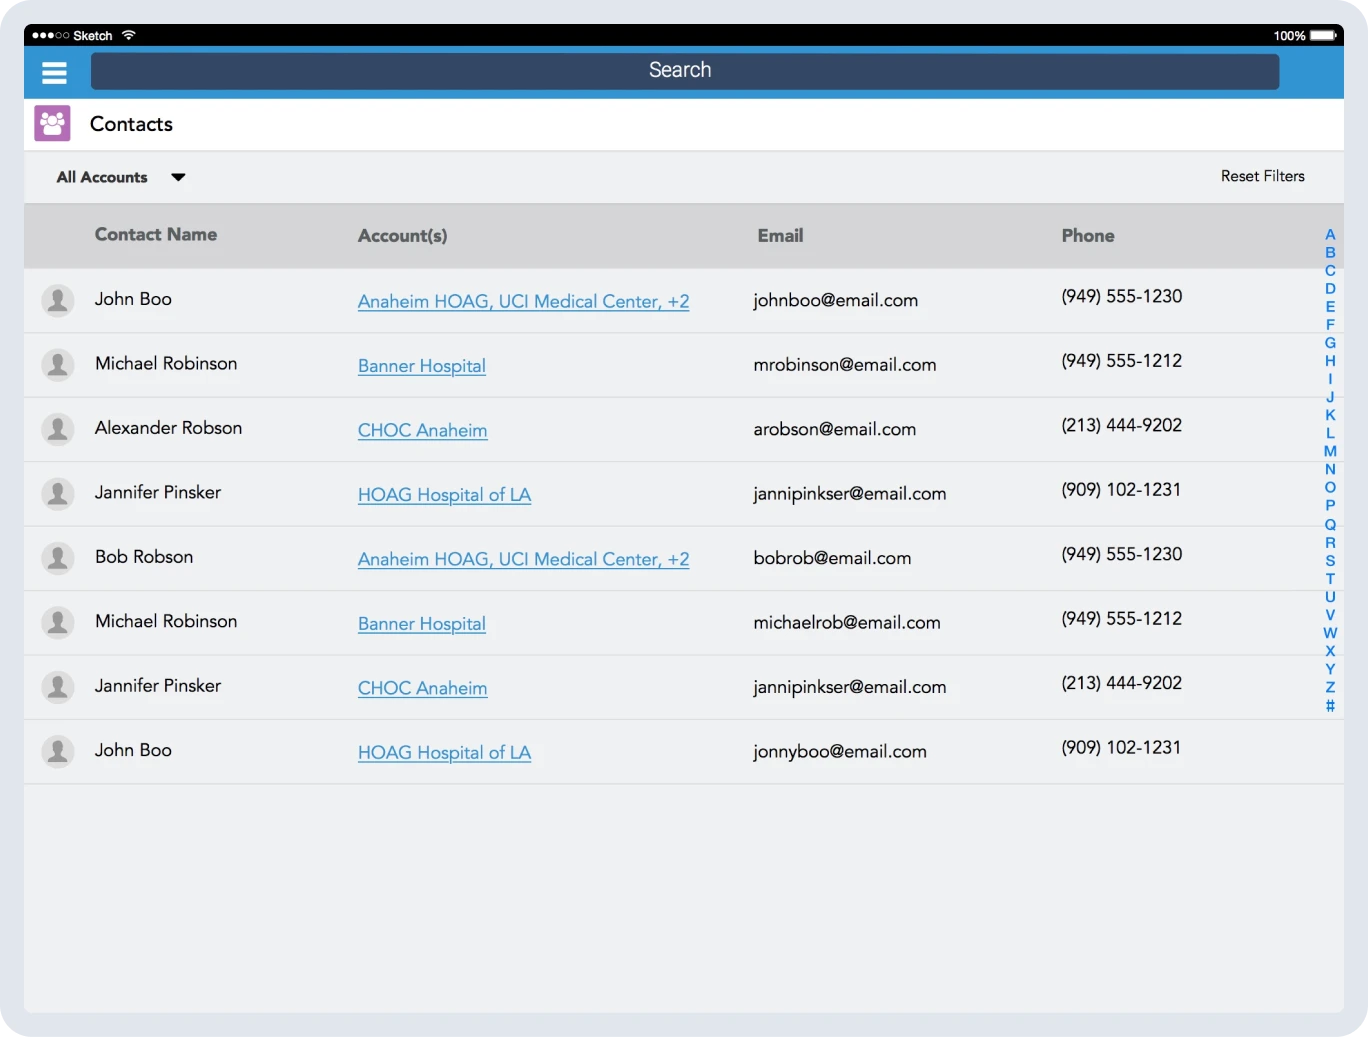Viewport: 1368px width, 1037px height.
Task: Open CHOC Anaheim link in (213) Jannifer Pinsker row
Action: 423,688
